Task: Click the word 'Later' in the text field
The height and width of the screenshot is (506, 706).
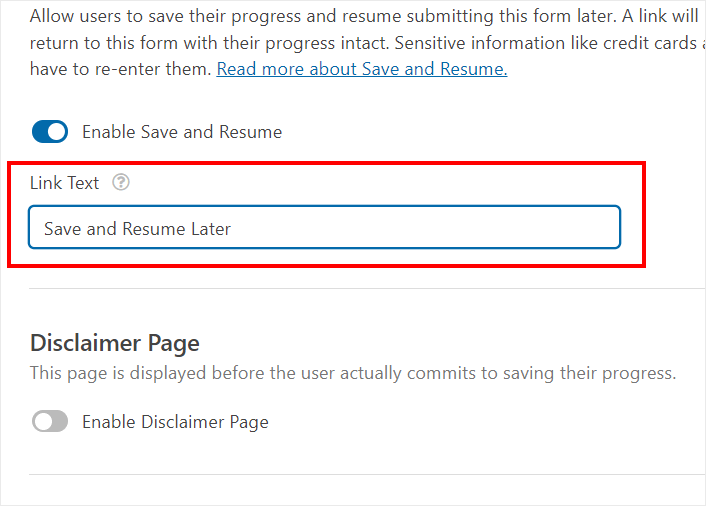Action: point(211,229)
